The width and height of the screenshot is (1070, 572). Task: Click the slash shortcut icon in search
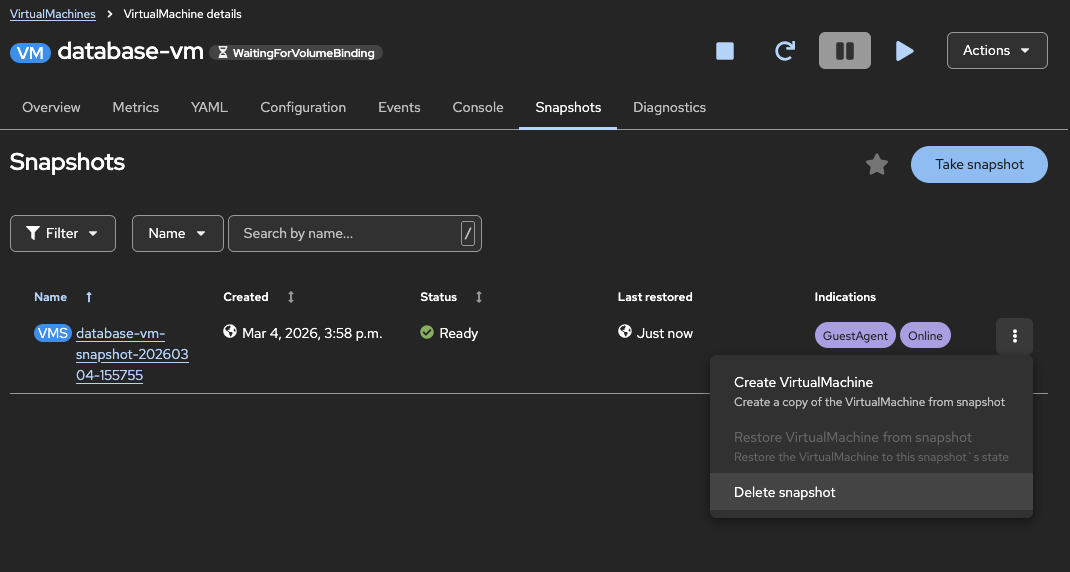467,233
